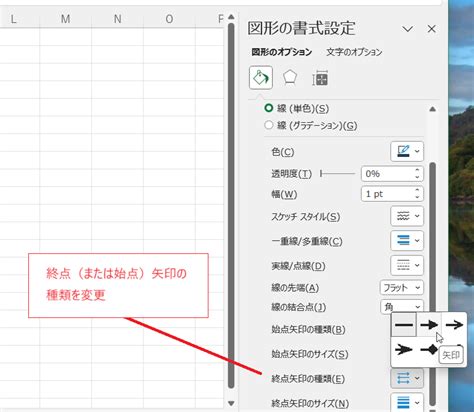Select the no-arrow plain line option

(x=404, y=324)
